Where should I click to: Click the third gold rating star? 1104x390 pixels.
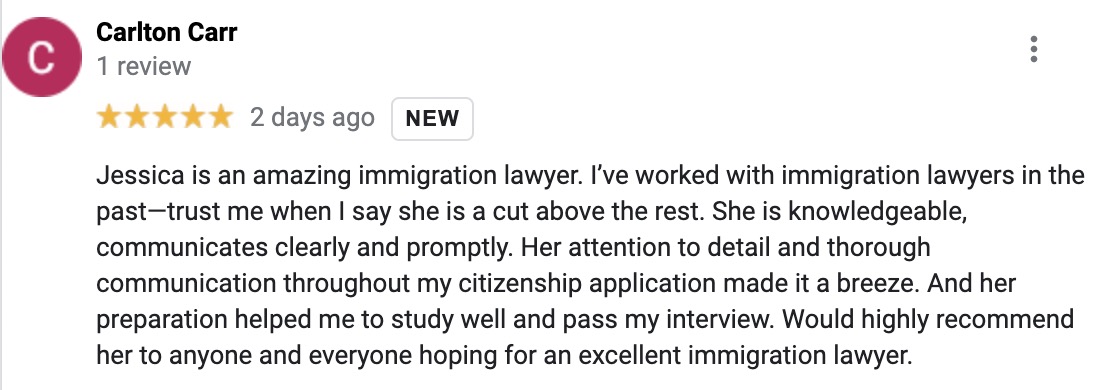(x=164, y=118)
